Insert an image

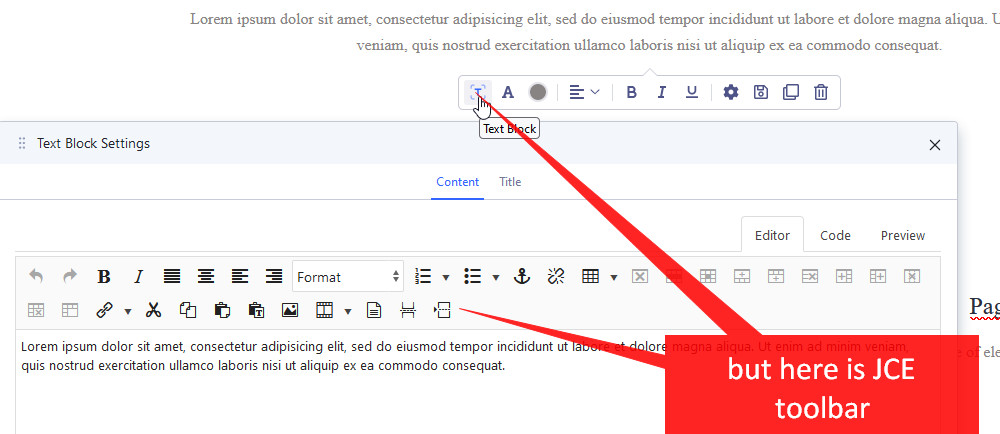[x=290, y=310]
